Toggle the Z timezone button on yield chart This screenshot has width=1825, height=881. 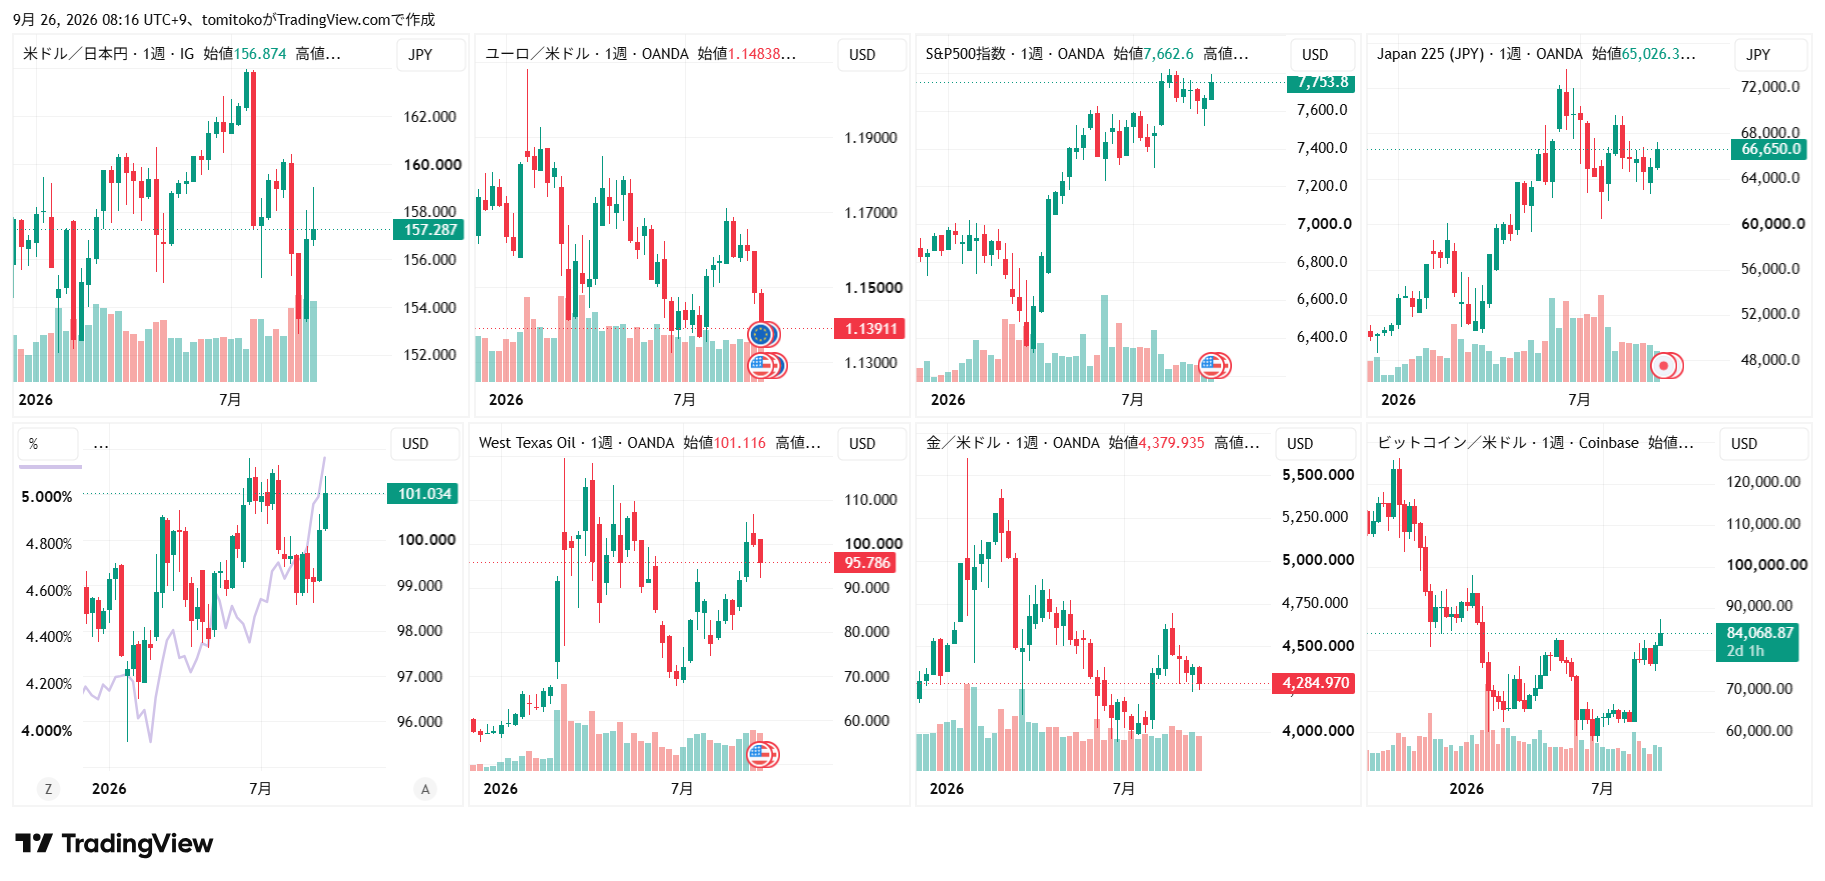pyautogui.click(x=48, y=789)
